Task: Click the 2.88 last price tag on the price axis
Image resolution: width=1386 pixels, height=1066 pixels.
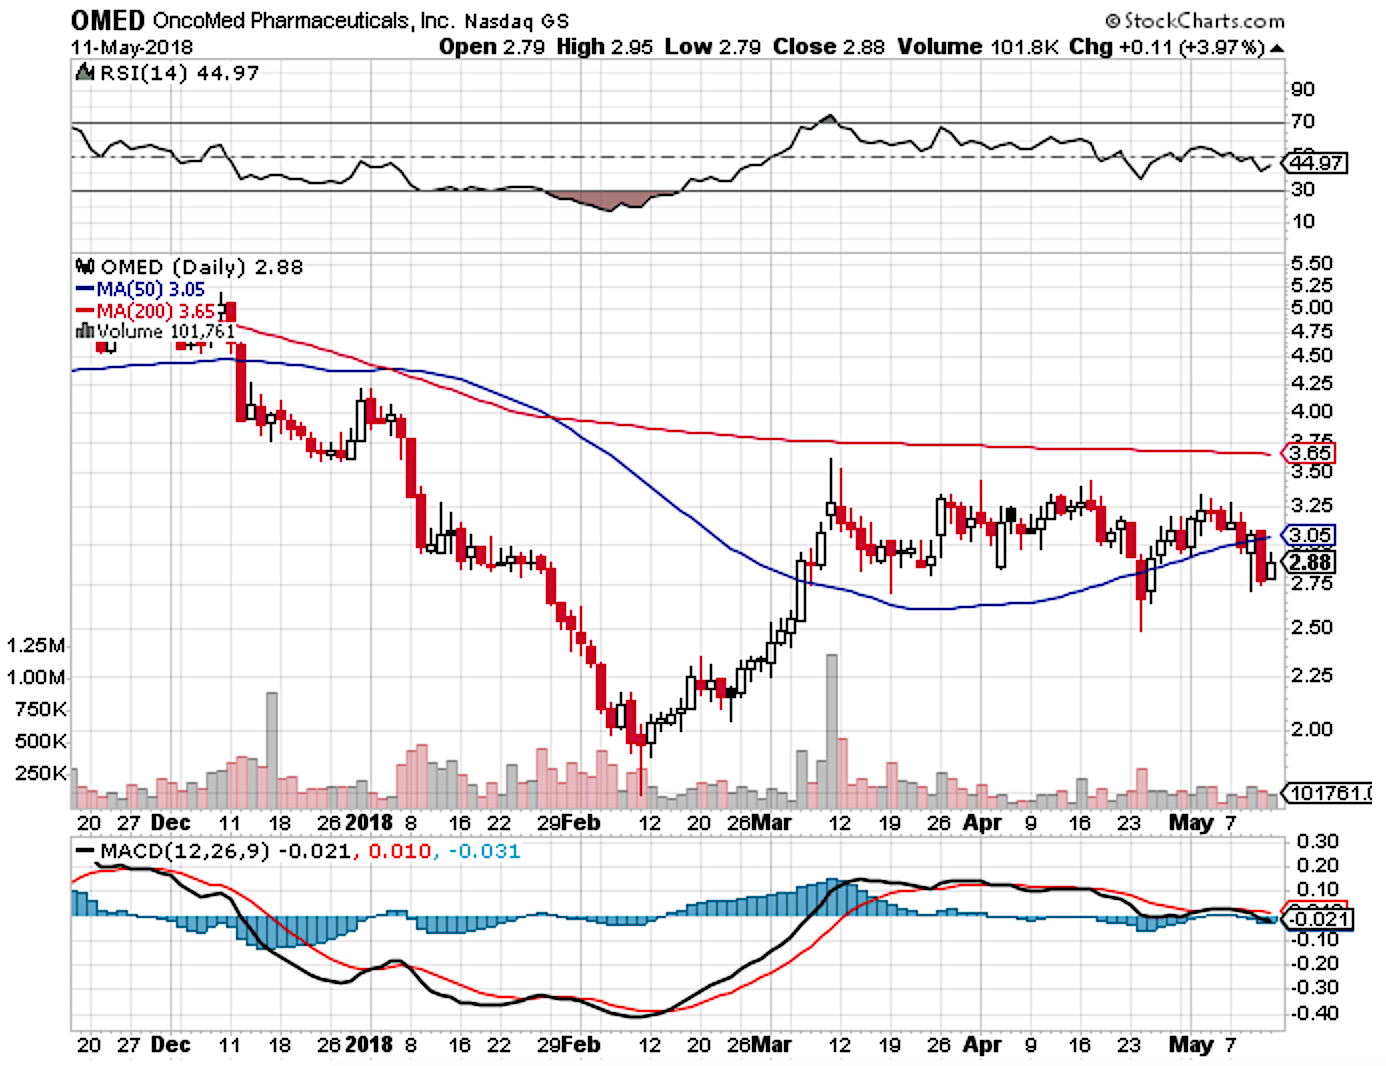Action: click(1309, 562)
